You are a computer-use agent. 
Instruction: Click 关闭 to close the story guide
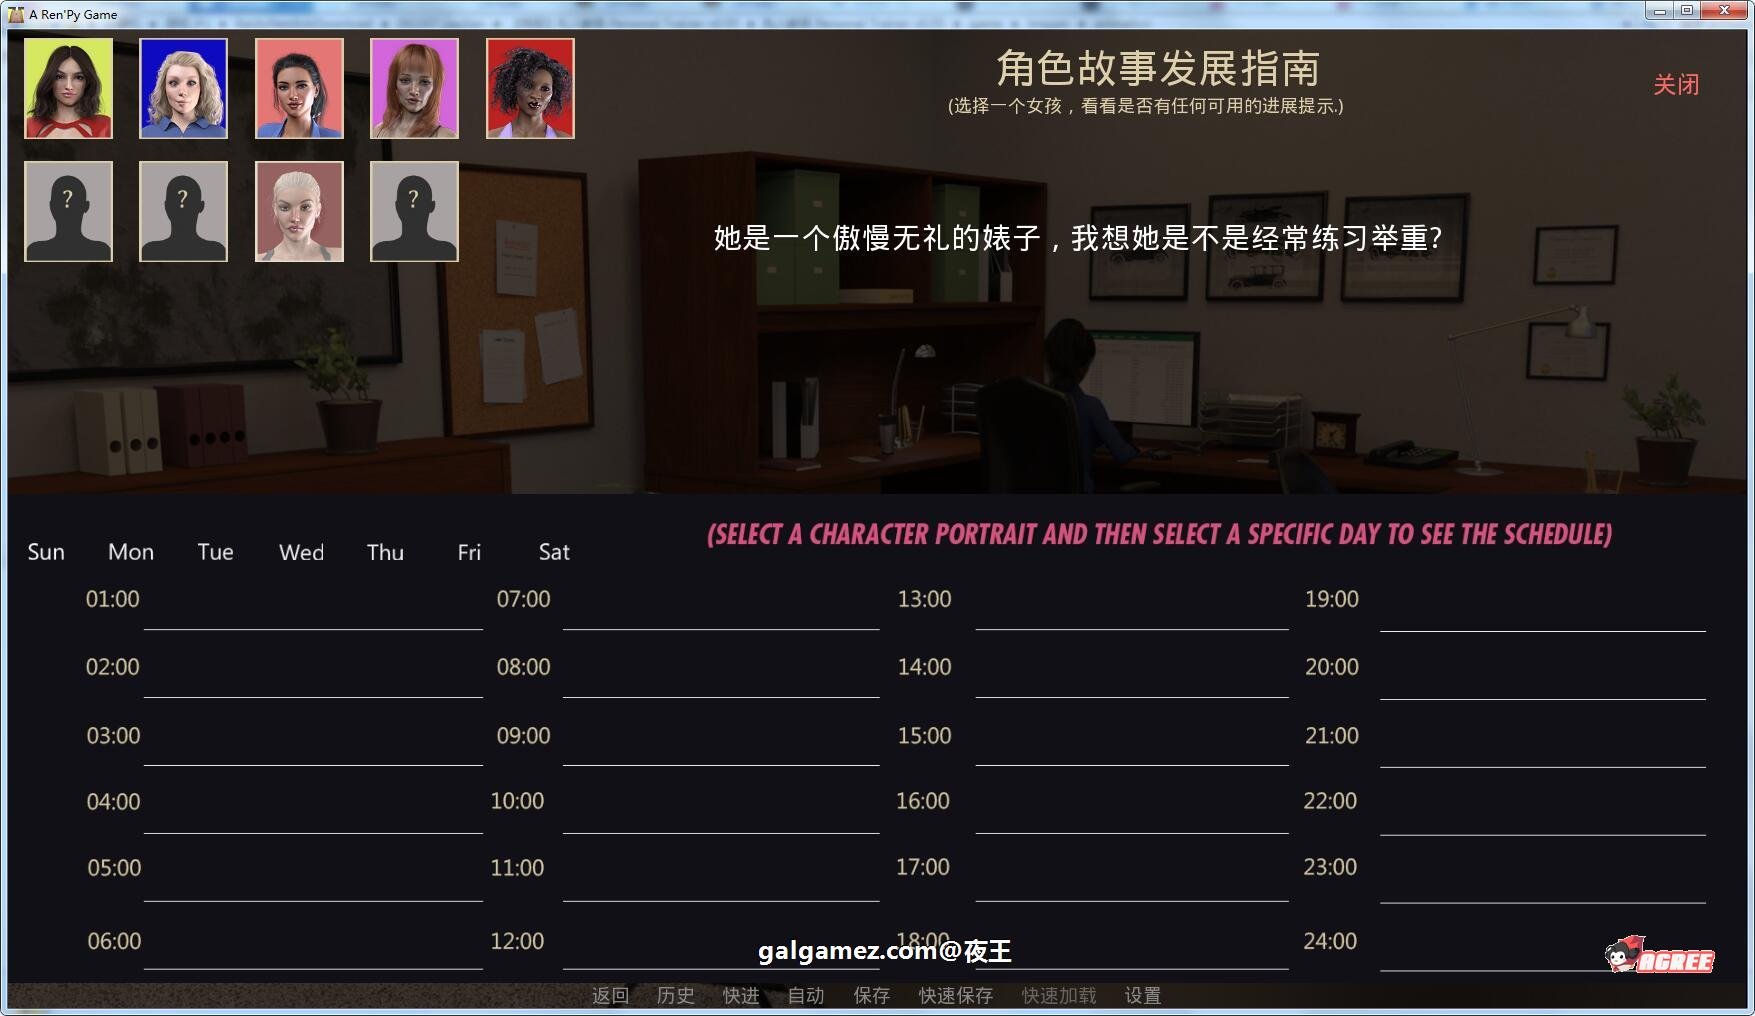(x=1676, y=84)
